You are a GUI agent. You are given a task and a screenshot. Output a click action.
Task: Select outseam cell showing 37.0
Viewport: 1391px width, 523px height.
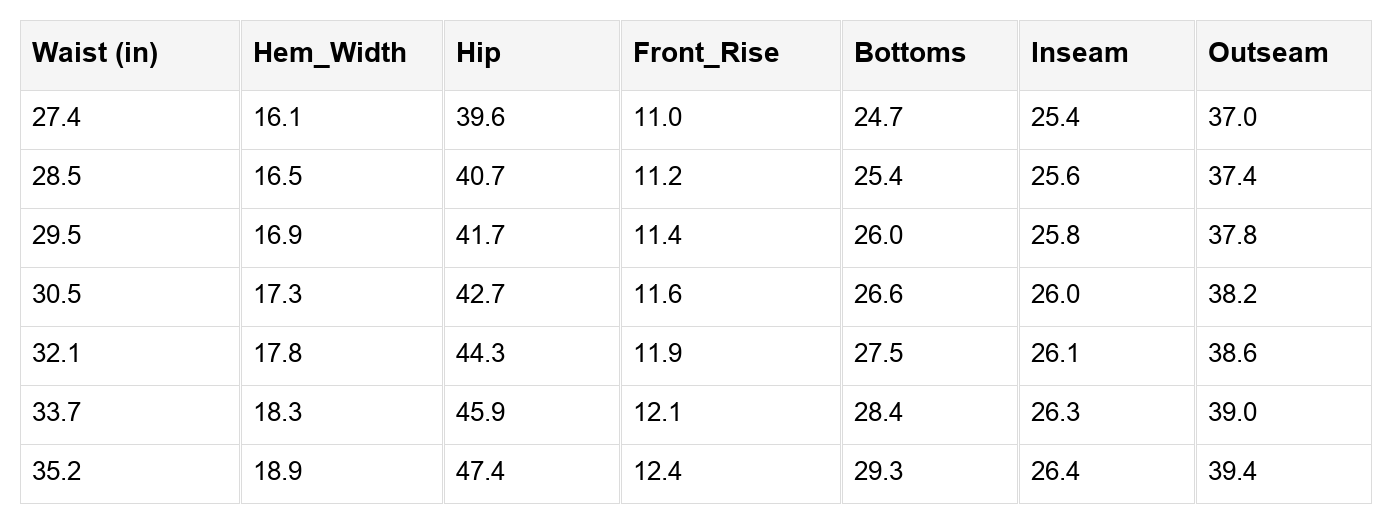[x=1233, y=118]
